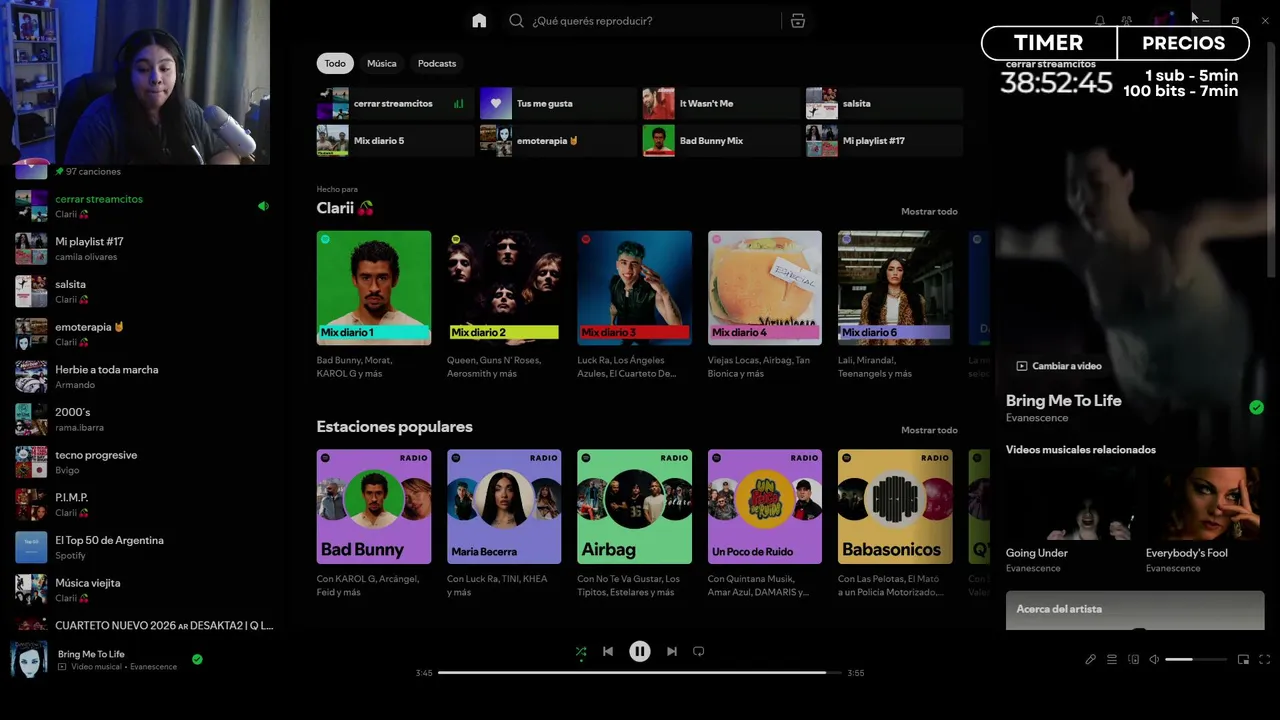Image resolution: width=1280 pixels, height=720 pixels.
Task: Open the Browse icon beside search
Action: click(797, 21)
